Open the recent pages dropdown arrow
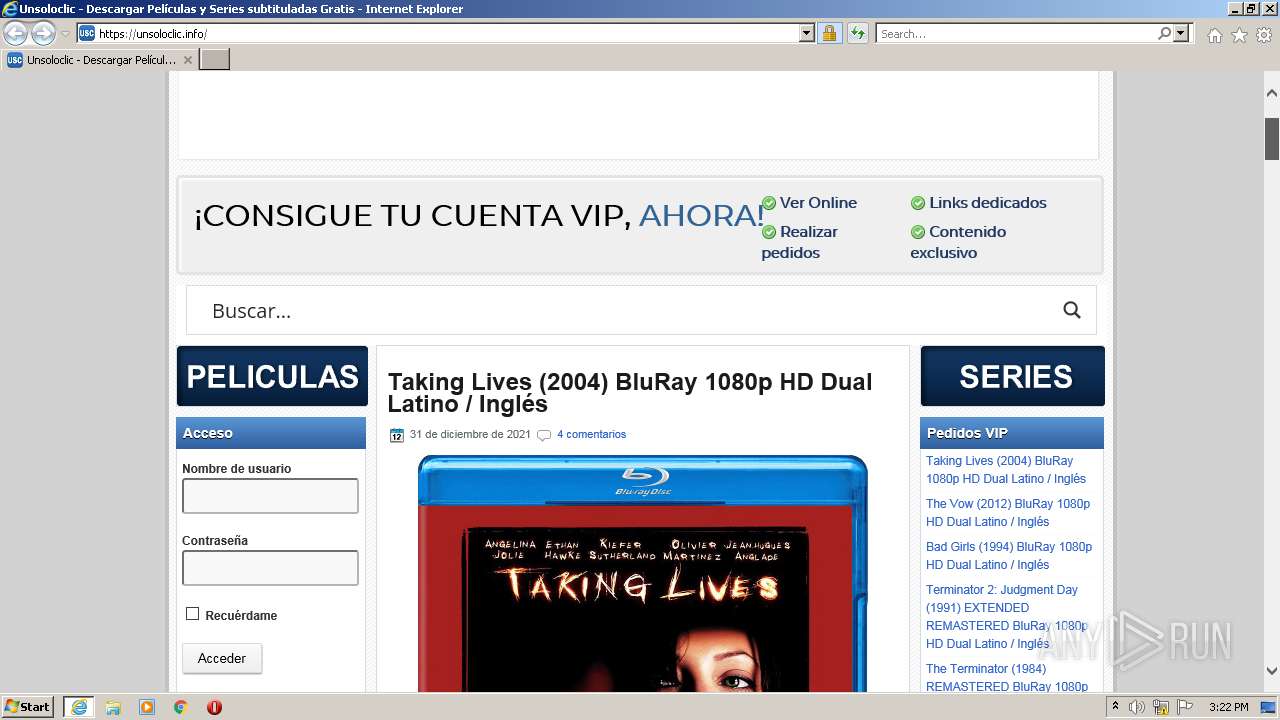 [x=65, y=34]
